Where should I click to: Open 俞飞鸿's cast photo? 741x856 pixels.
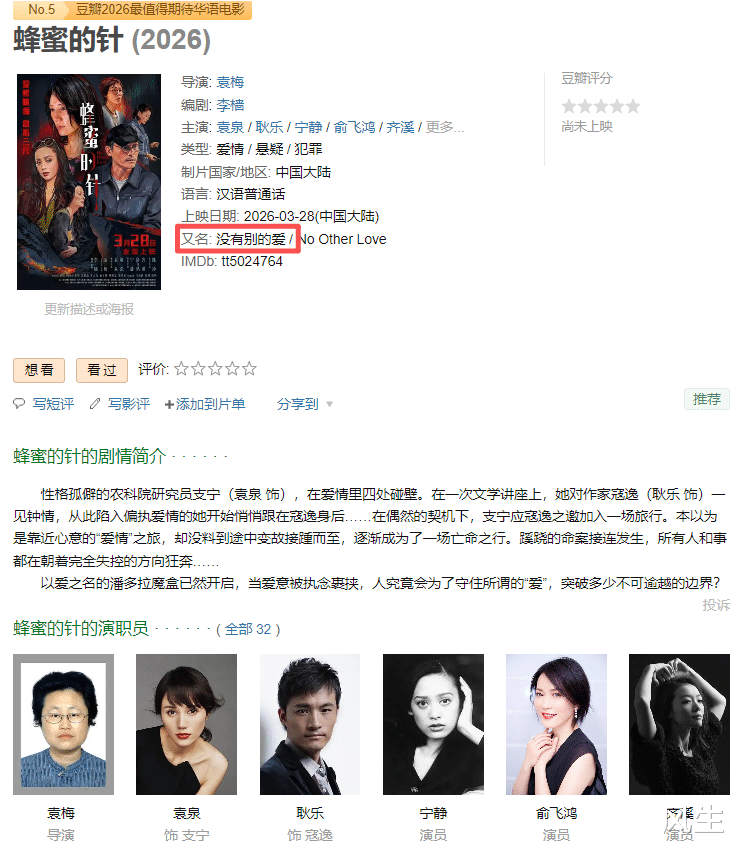pyautogui.click(x=556, y=724)
